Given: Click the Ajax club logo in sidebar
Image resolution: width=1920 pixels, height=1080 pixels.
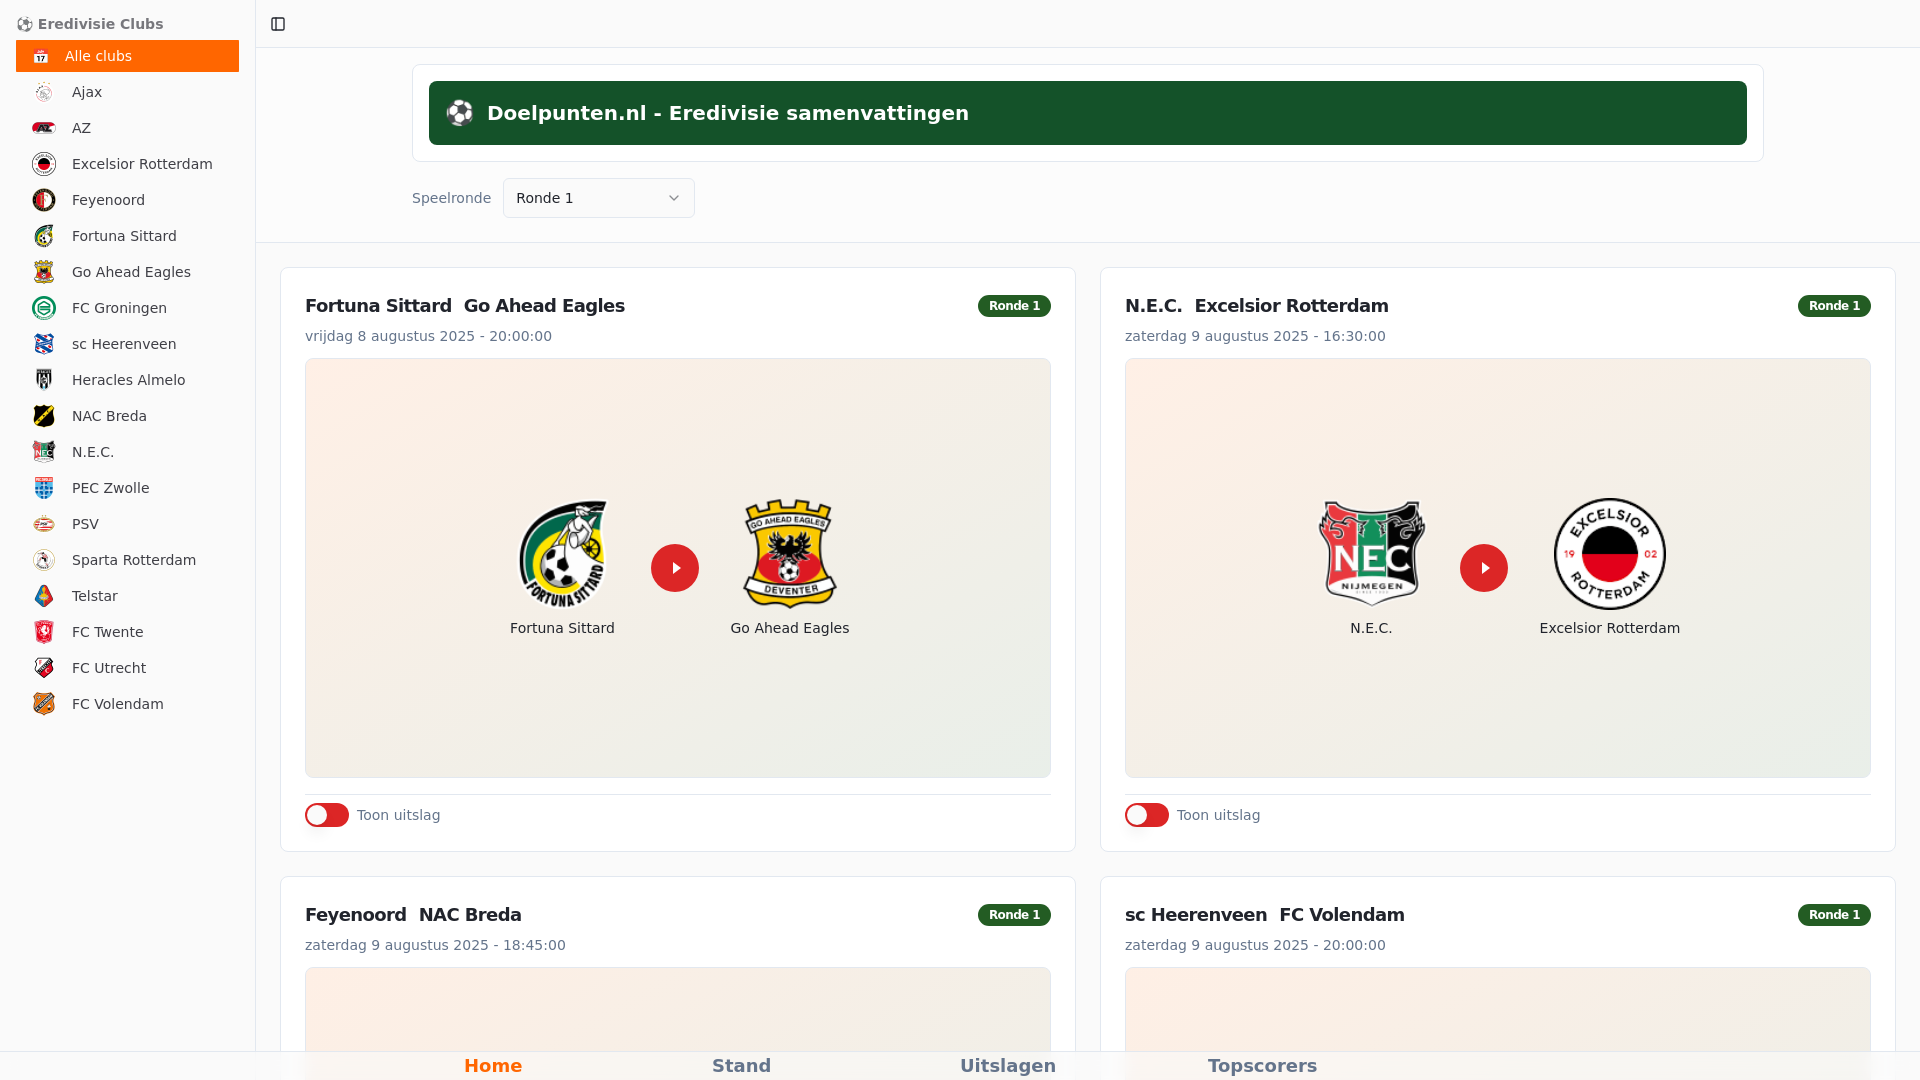Looking at the screenshot, I should click(44, 92).
